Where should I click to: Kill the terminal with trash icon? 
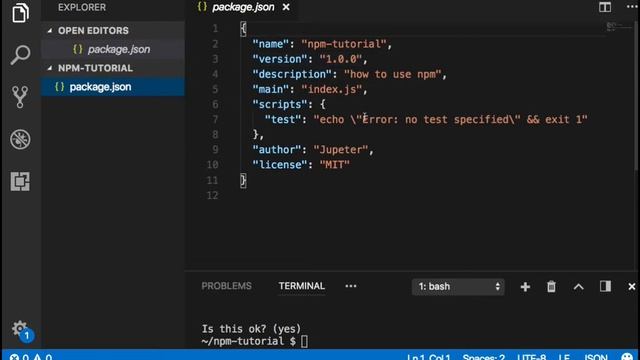[x=551, y=287]
